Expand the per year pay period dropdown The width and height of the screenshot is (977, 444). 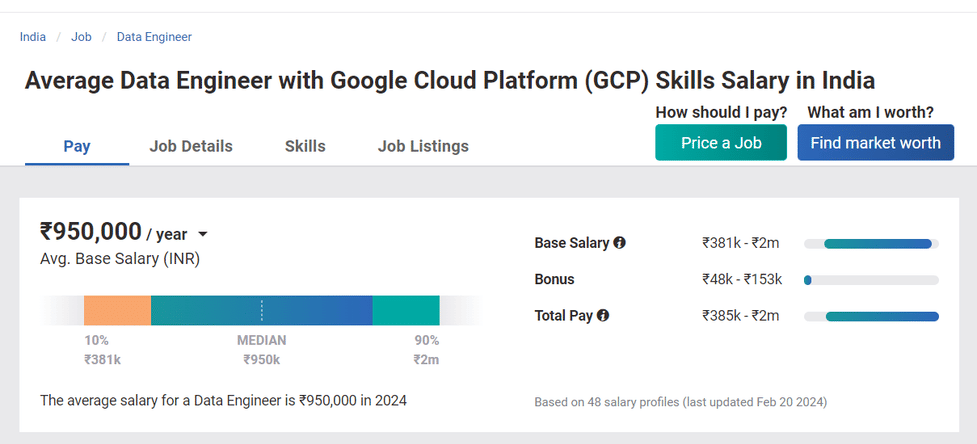[203, 235]
